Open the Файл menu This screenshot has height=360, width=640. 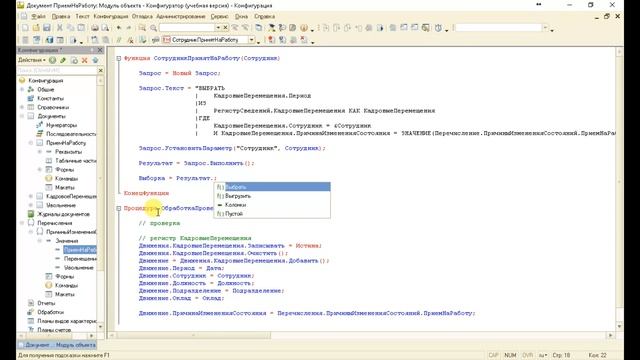click(x=38, y=16)
